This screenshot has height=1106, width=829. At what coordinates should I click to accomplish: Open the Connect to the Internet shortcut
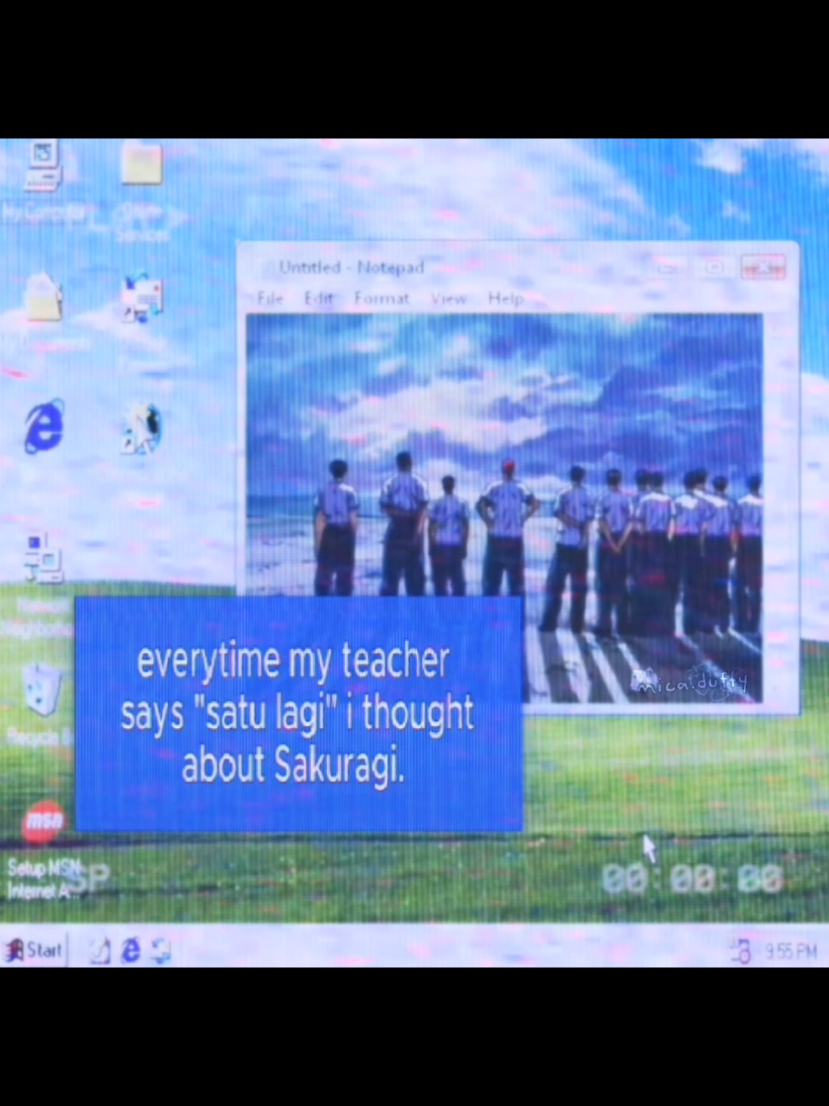(142, 428)
